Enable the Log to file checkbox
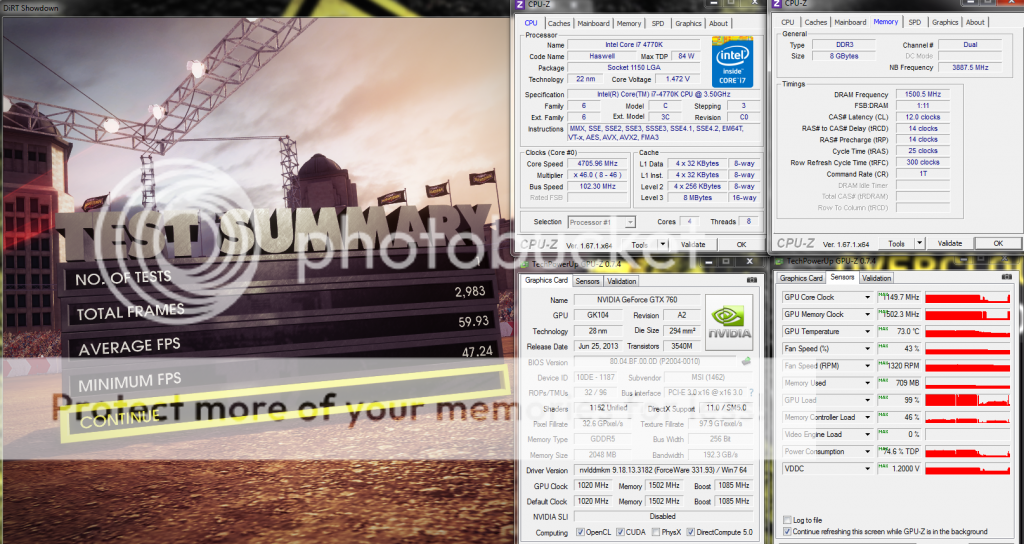 pos(785,520)
